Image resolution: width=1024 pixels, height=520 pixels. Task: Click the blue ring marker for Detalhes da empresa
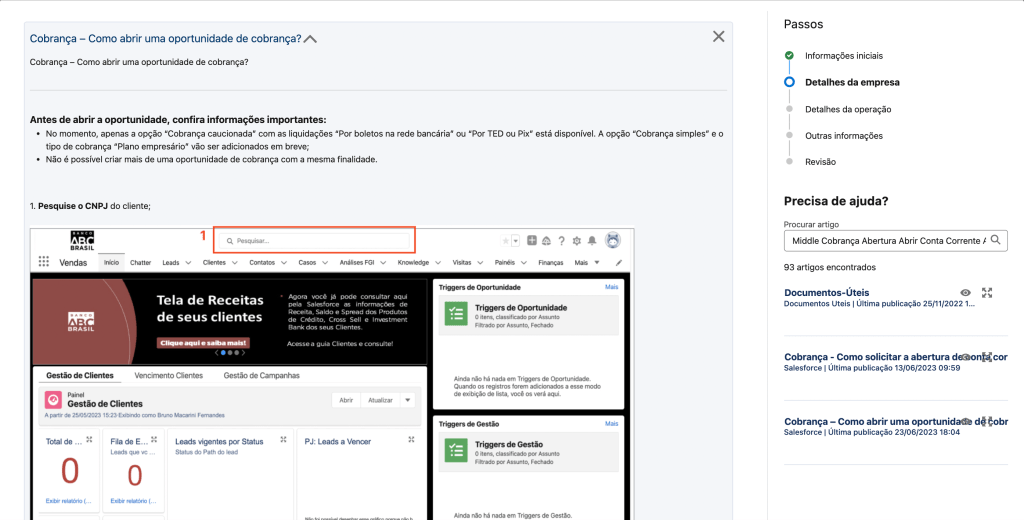click(789, 82)
